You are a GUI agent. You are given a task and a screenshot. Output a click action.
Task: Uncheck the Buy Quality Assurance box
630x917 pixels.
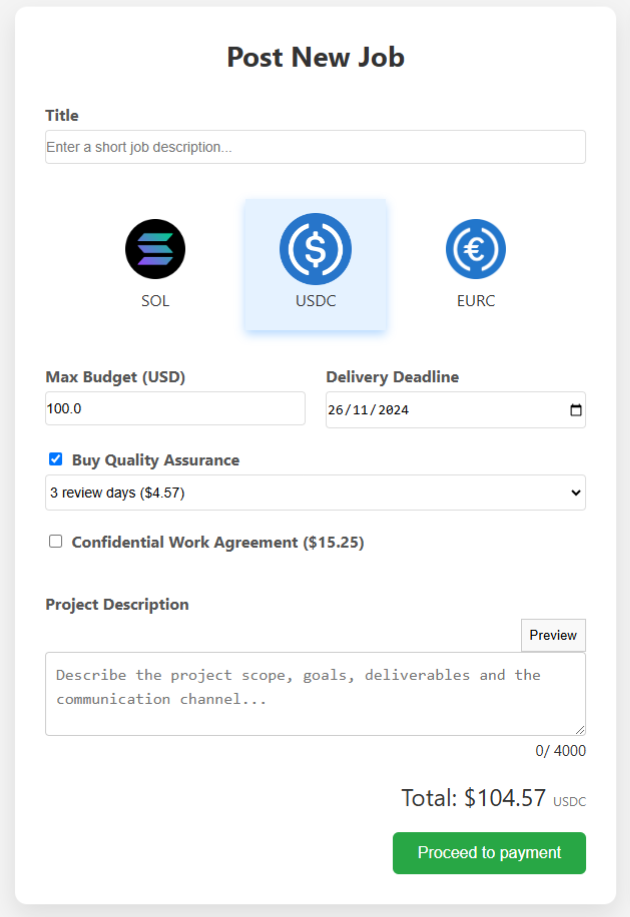(55, 460)
